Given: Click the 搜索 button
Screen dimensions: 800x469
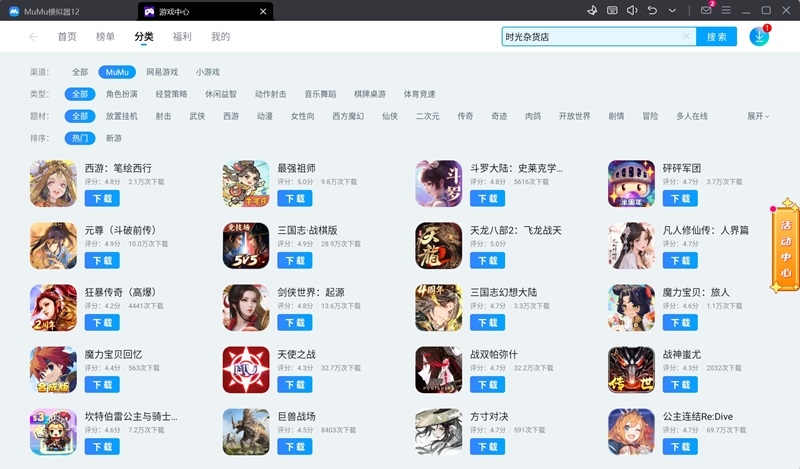Looking at the screenshot, I should (x=716, y=37).
